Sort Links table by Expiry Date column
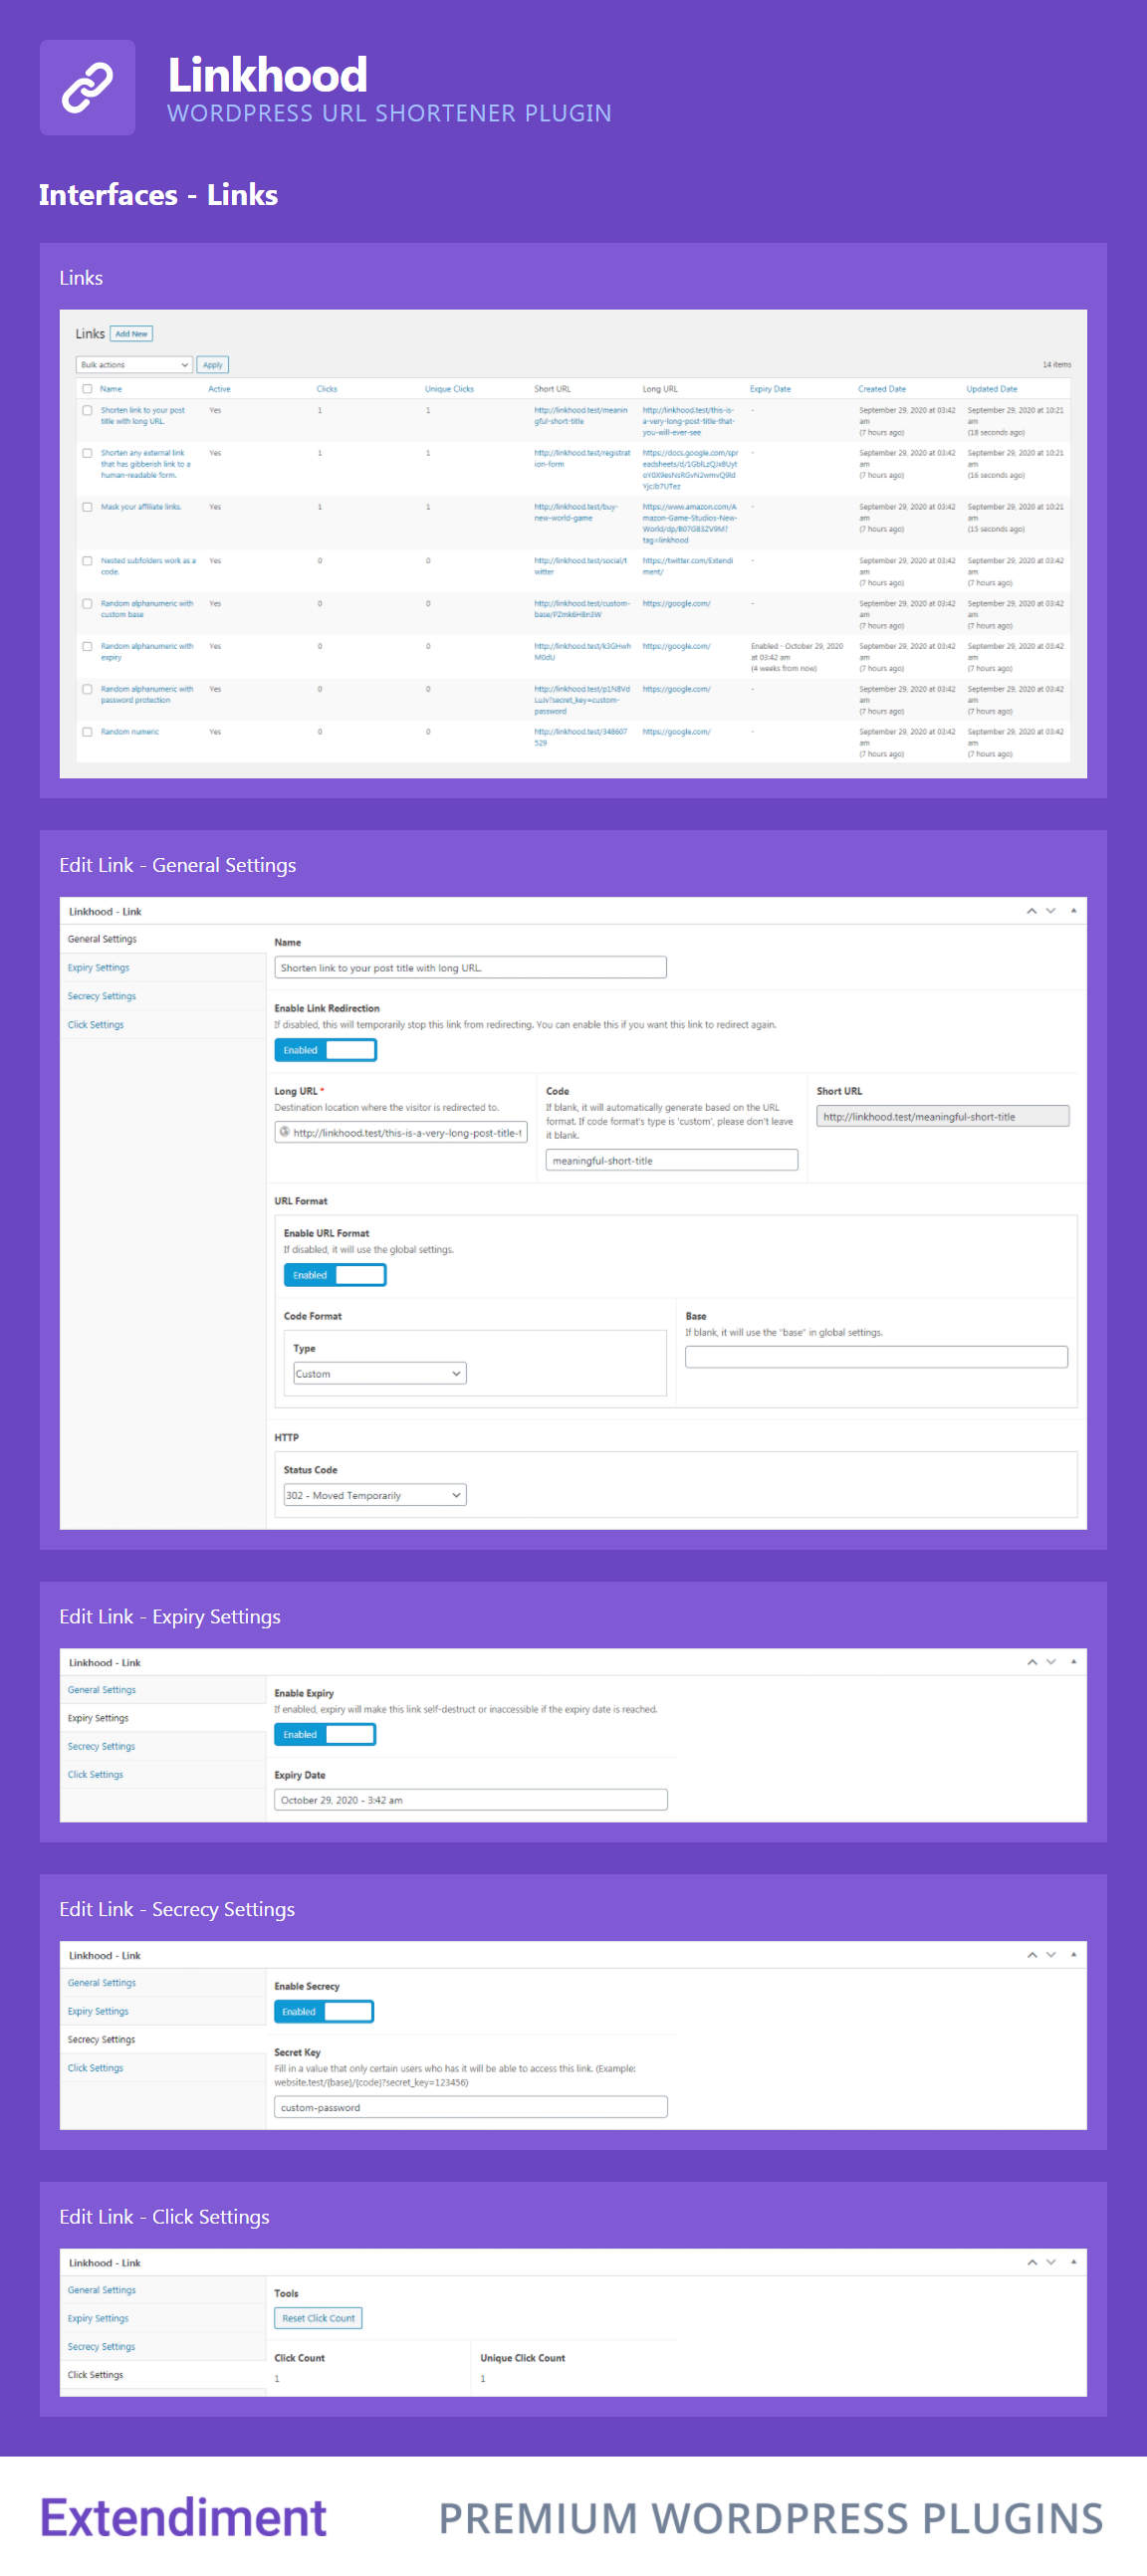 coord(770,389)
